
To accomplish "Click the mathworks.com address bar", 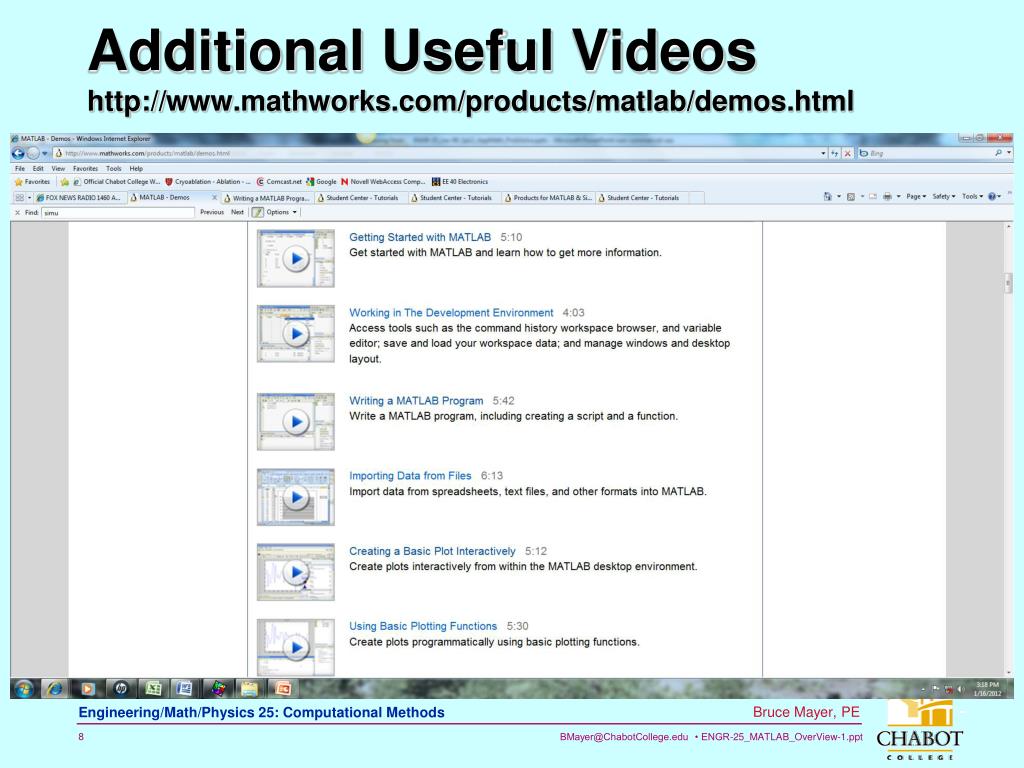I will tap(436, 153).
